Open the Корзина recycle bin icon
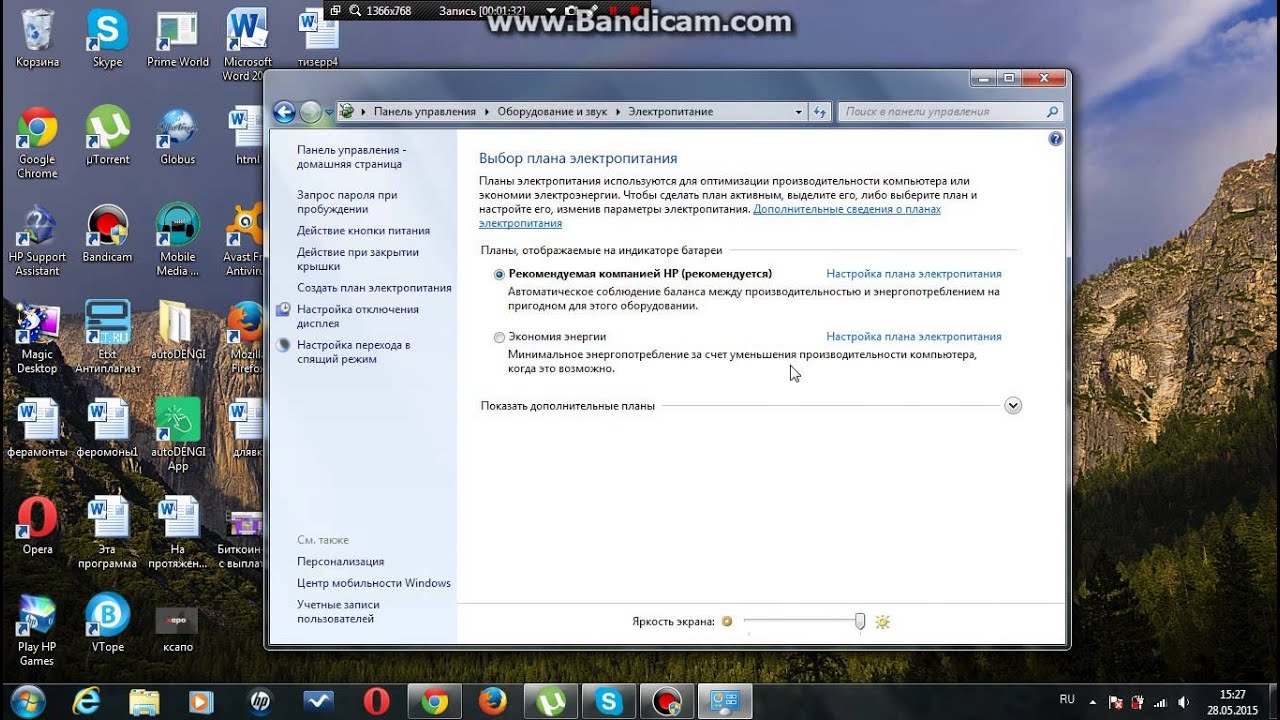The width and height of the screenshot is (1280, 720). [37, 38]
